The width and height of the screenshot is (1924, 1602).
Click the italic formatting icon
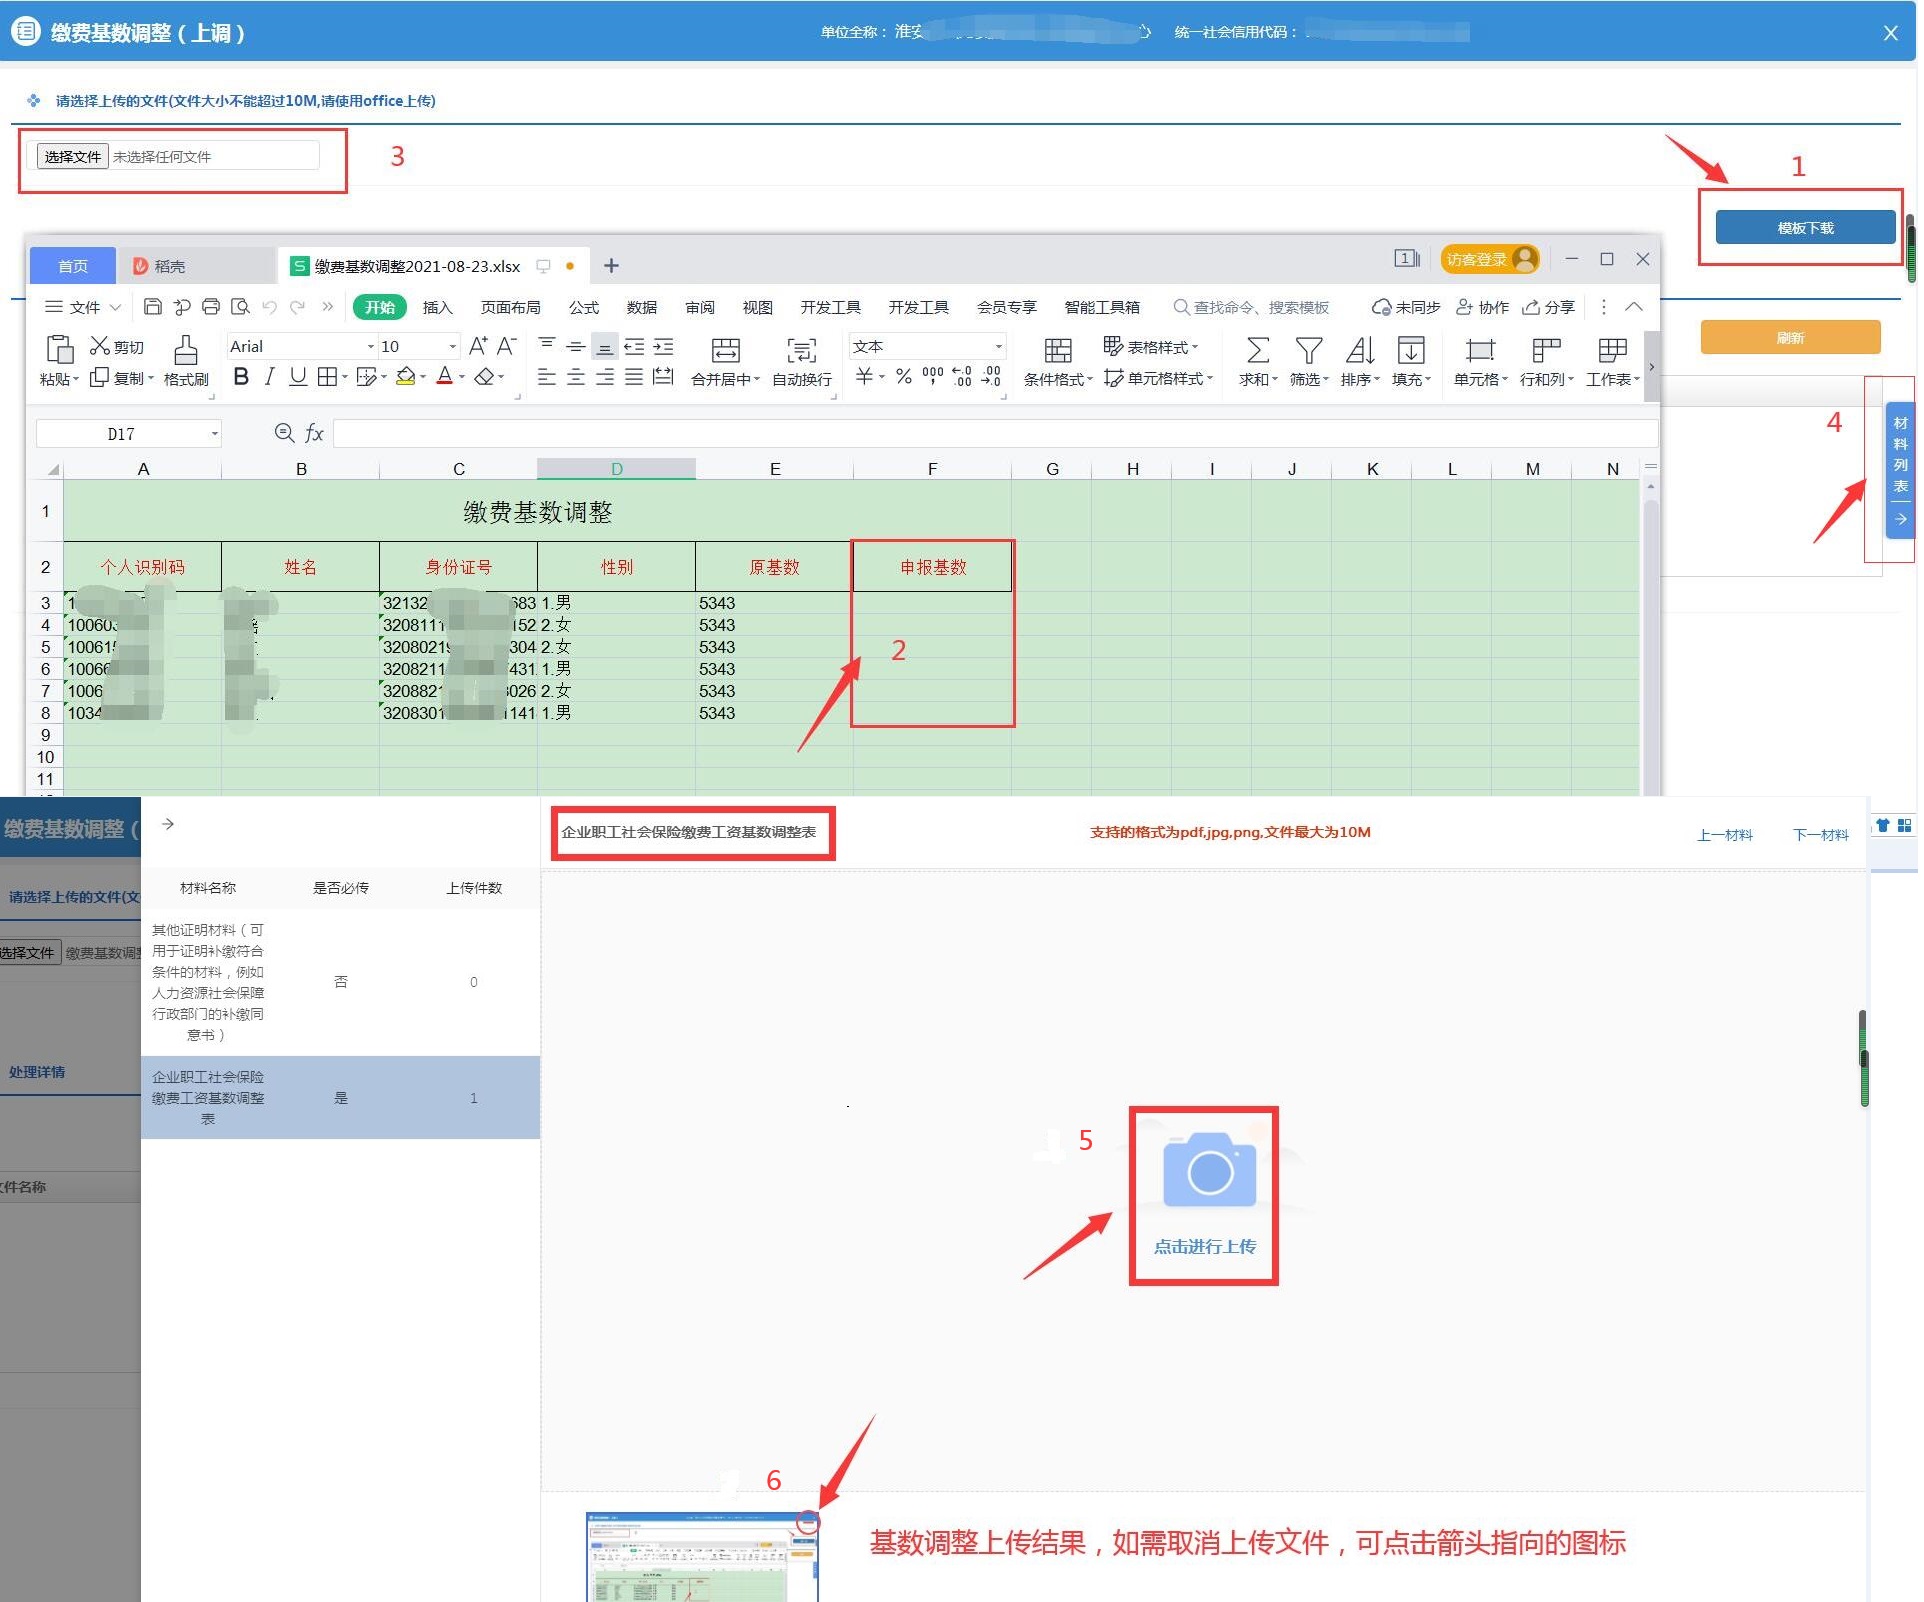click(x=269, y=377)
